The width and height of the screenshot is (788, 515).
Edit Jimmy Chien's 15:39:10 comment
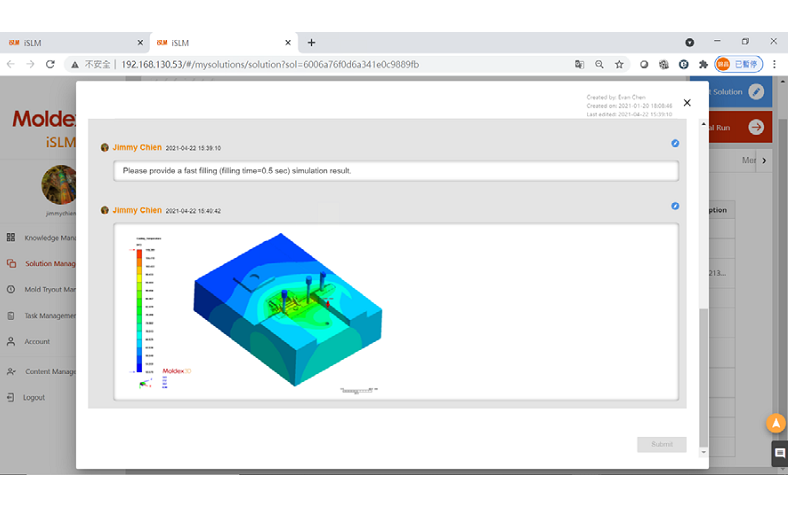click(675, 143)
